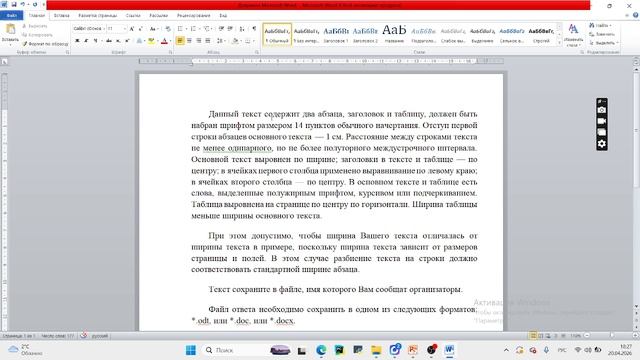This screenshot has height=360, width=640.
Task: Switch to the Ссылки (References) tab
Action: tap(133, 16)
